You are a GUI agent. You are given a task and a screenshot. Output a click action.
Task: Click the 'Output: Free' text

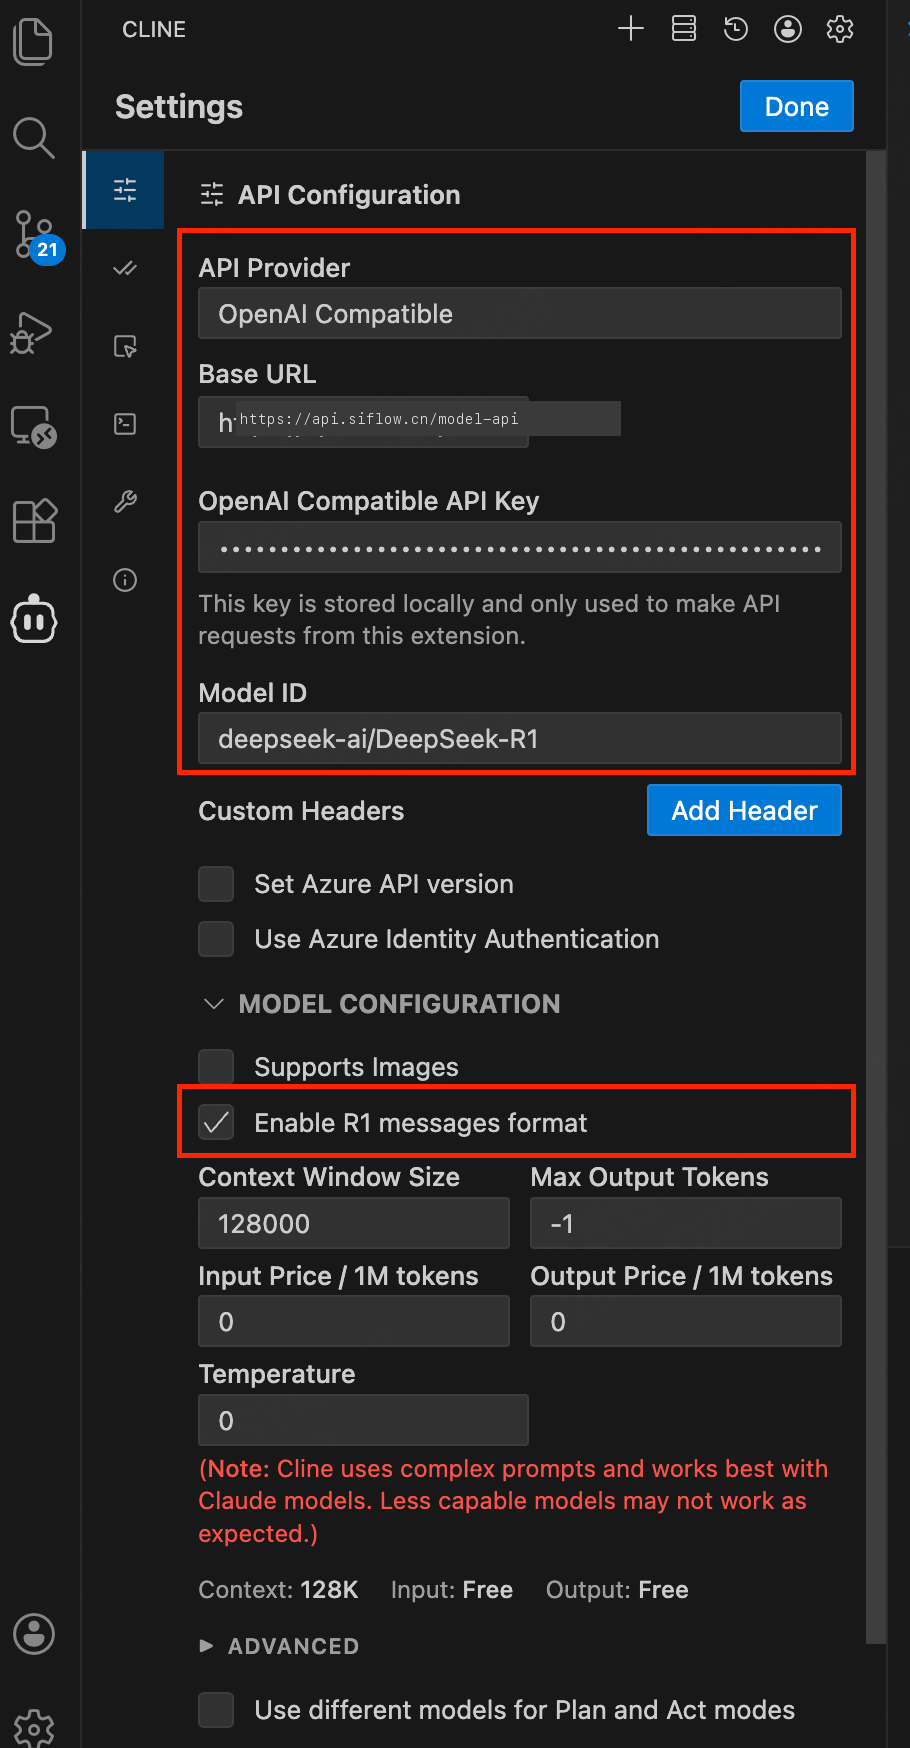pyautogui.click(x=617, y=1590)
